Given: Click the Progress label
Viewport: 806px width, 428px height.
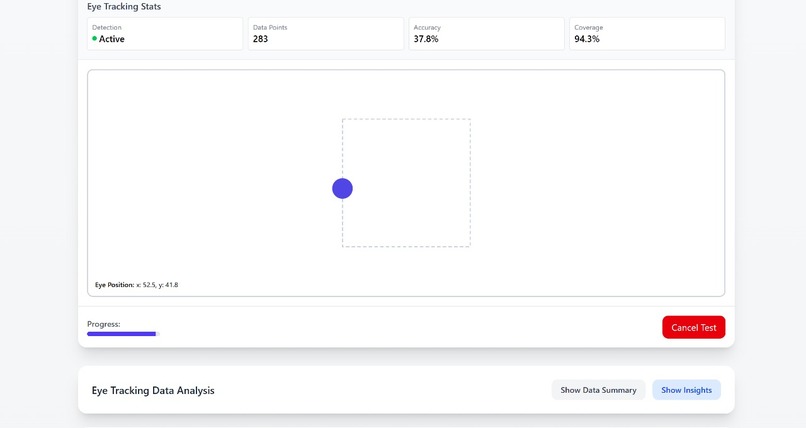Looking at the screenshot, I should click(x=104, y=324).
